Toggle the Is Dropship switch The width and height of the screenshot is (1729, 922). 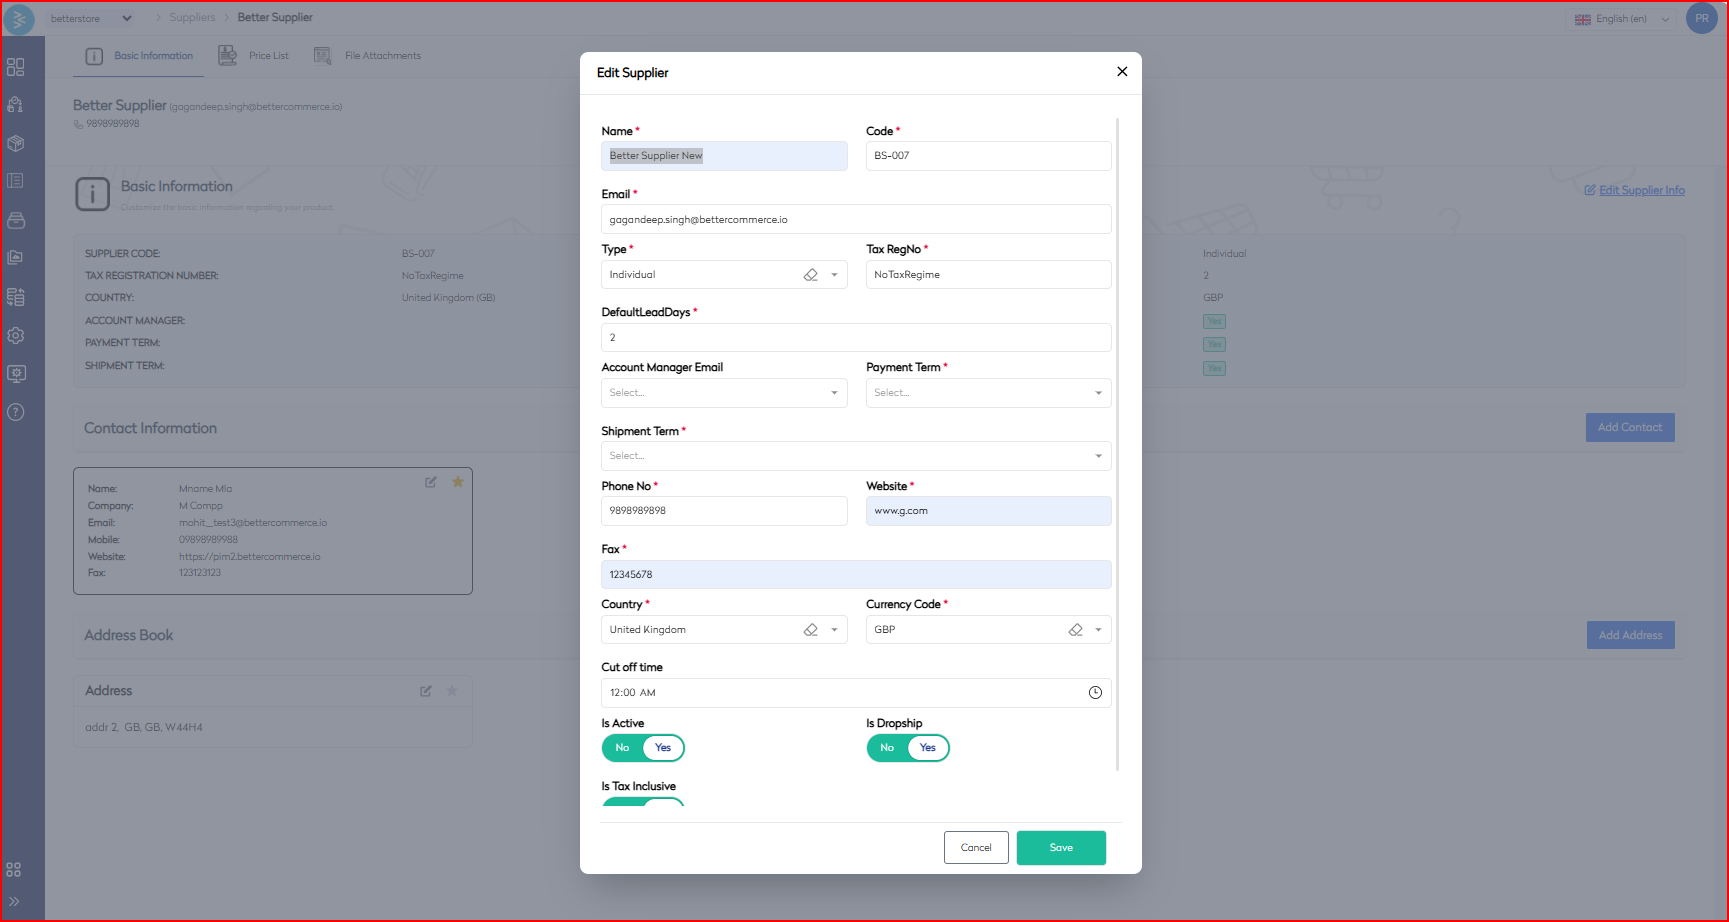(x=907, y=748)
